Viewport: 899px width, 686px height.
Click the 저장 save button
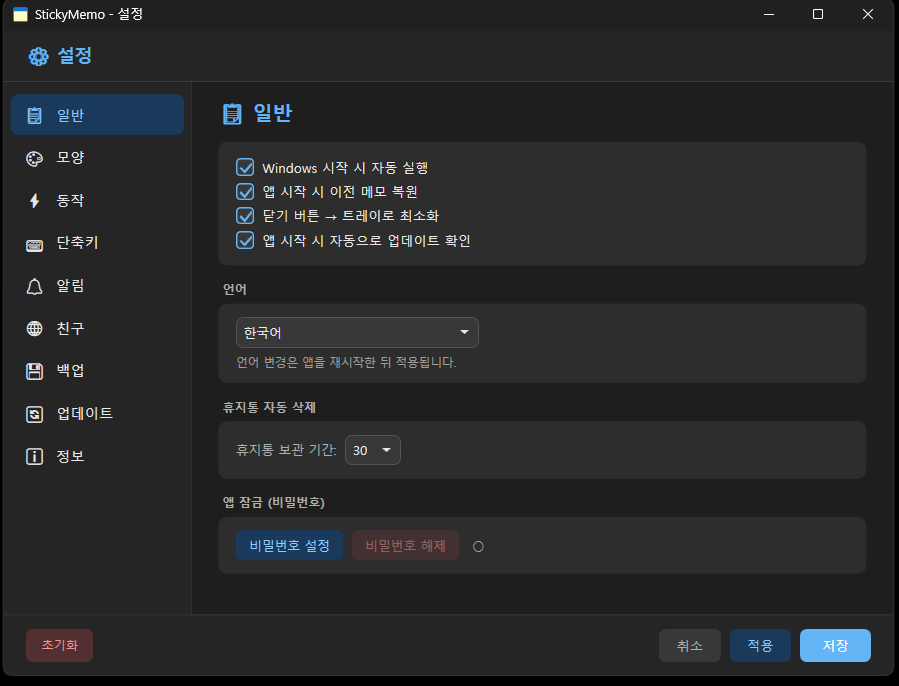point(835,646)
